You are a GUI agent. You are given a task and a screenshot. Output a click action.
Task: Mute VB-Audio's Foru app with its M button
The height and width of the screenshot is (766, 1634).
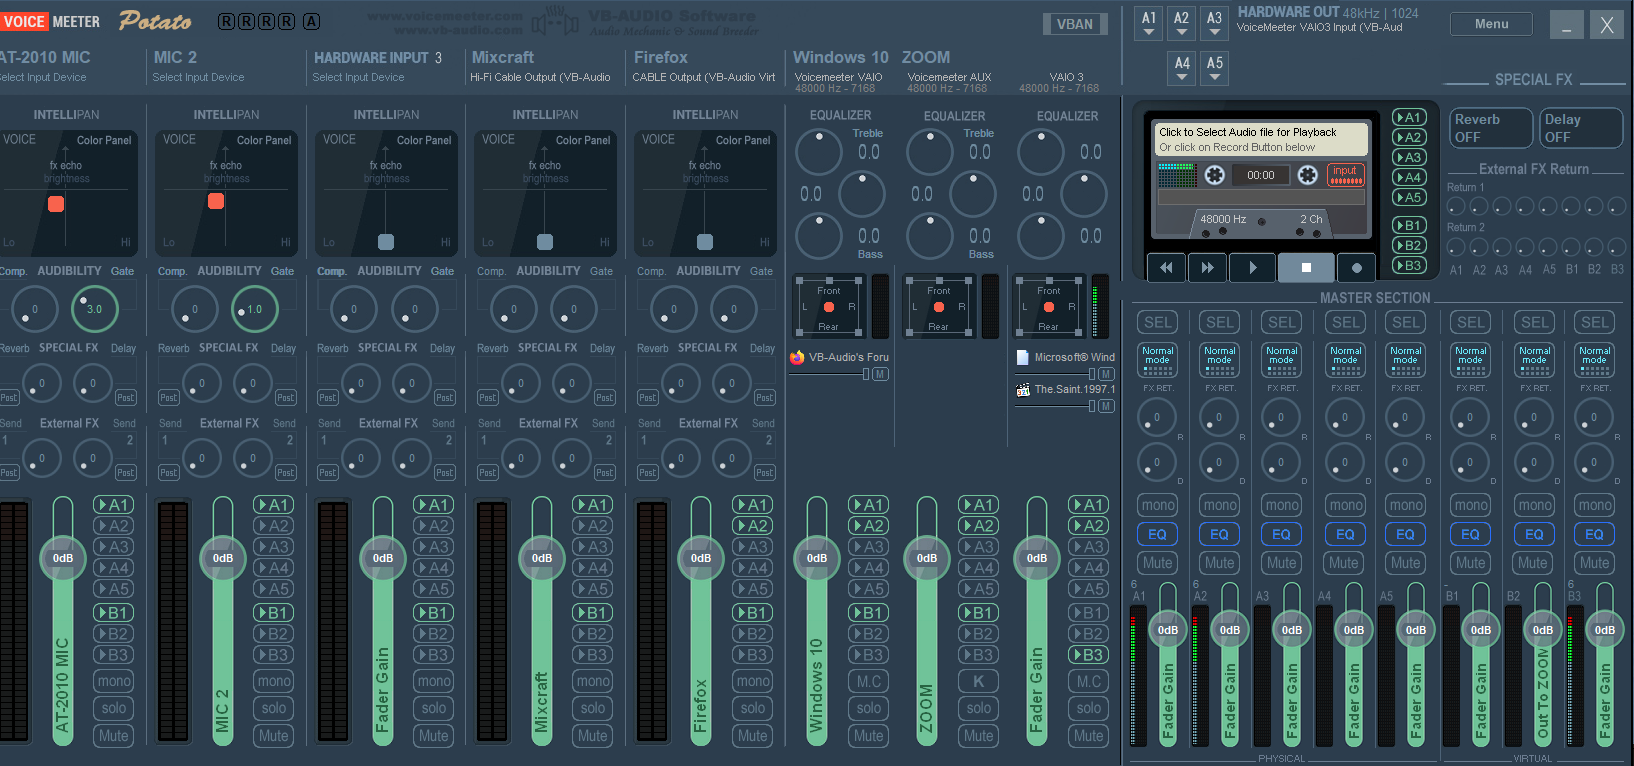click(x=880, y=374)
